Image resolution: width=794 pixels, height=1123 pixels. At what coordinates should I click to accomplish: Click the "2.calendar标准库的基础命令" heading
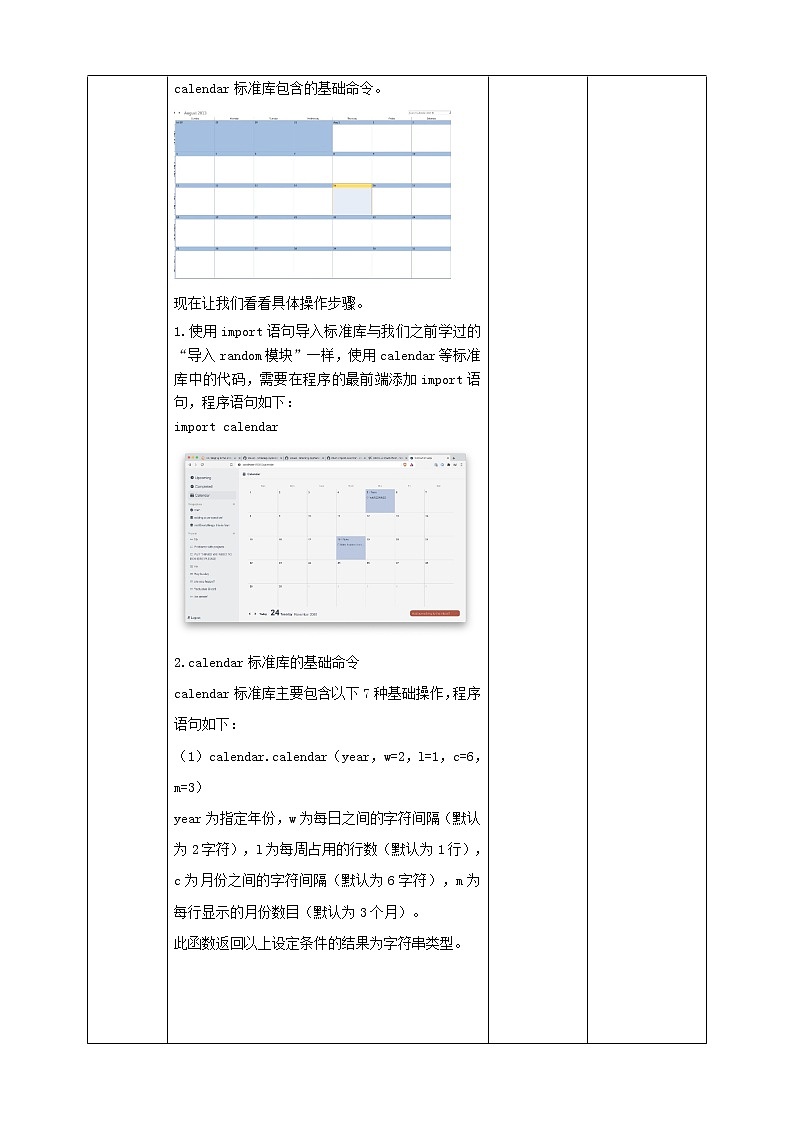[x=266, y=663]
